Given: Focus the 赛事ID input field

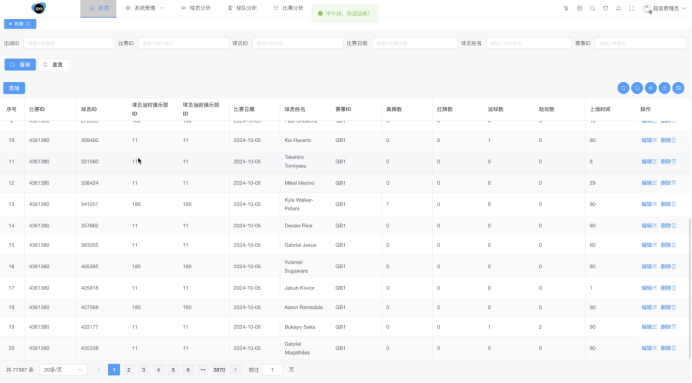Looking at the screenshot, I should 641,43.
